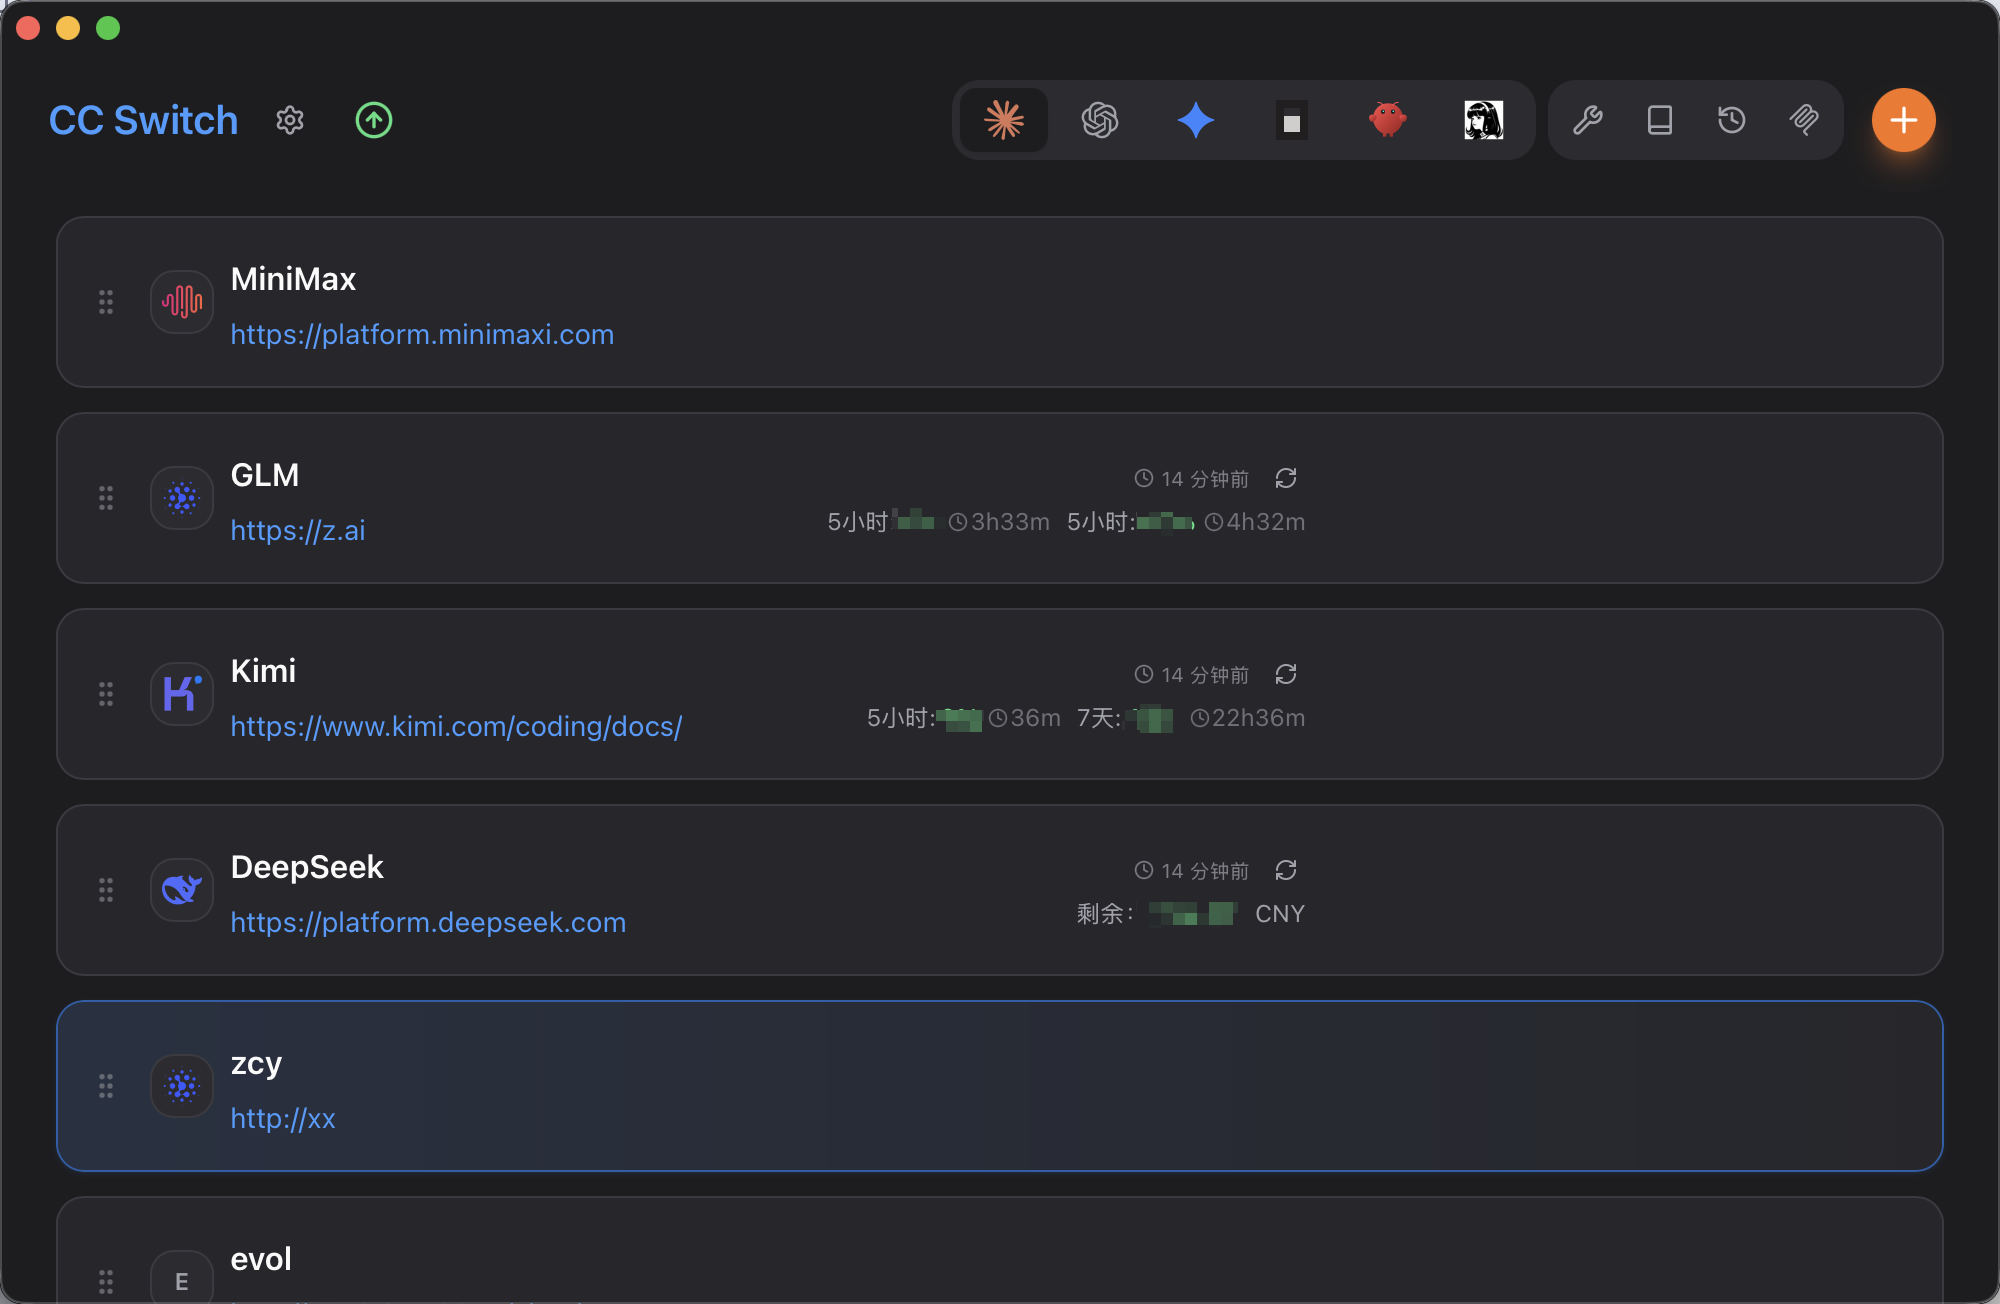Select the Kimi provider name
This screenshot has width=2000, height=1304.
tap(263, 671)
